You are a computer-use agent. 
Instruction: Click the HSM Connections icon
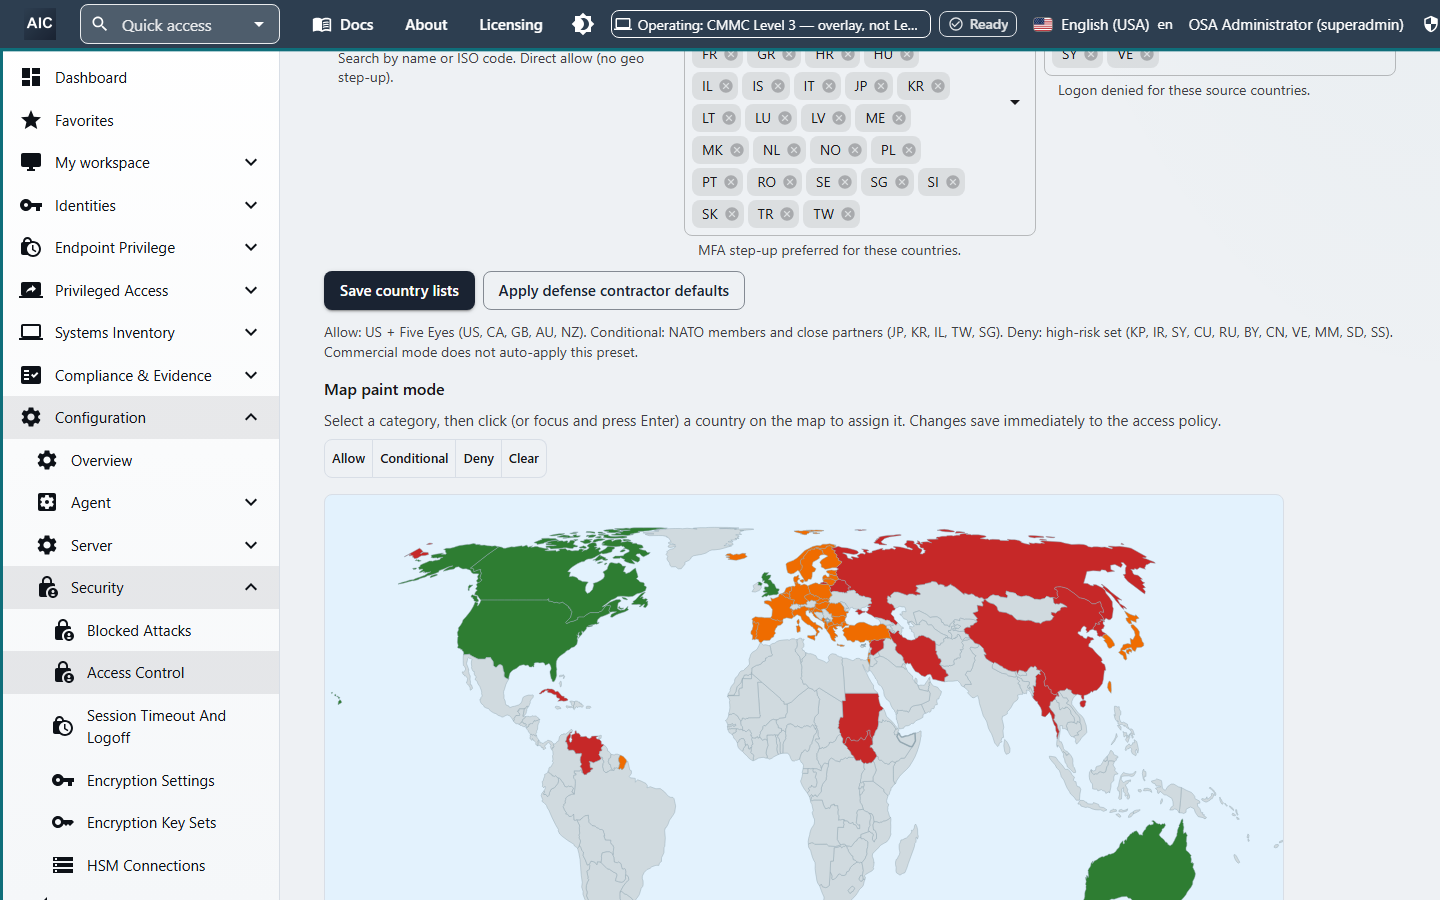[x=63, y=865]
